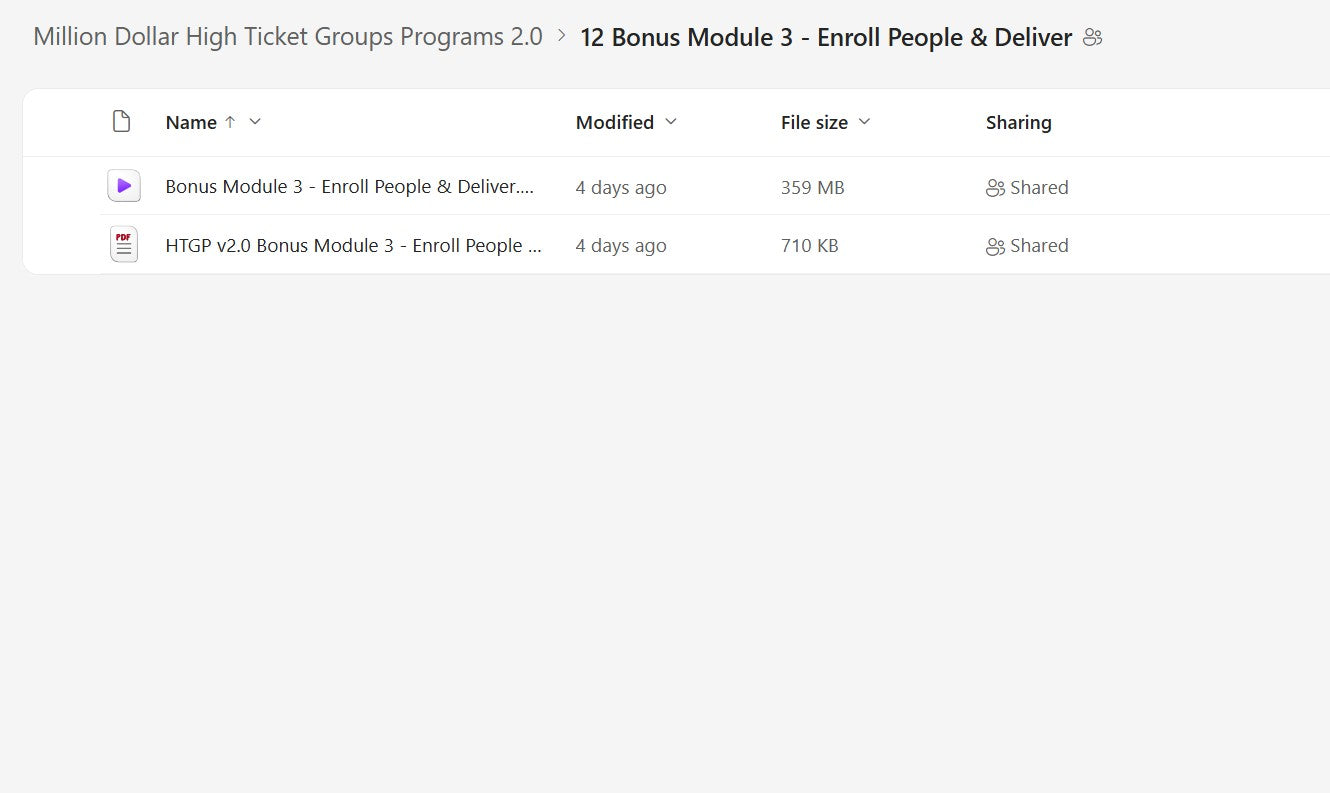Image resolution: width=1330 pixels, height=793 pixels.
Task: Click the people icon in the video row
Action: (995, 188)
